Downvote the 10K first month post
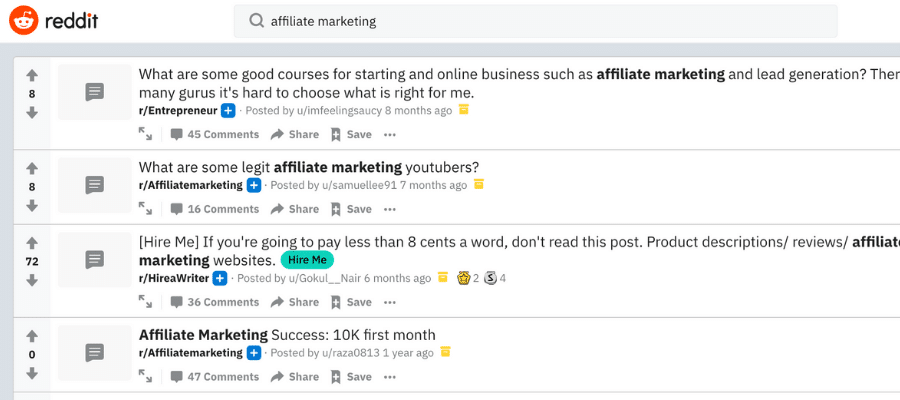The image size is (900, 400). coord(32,373)
